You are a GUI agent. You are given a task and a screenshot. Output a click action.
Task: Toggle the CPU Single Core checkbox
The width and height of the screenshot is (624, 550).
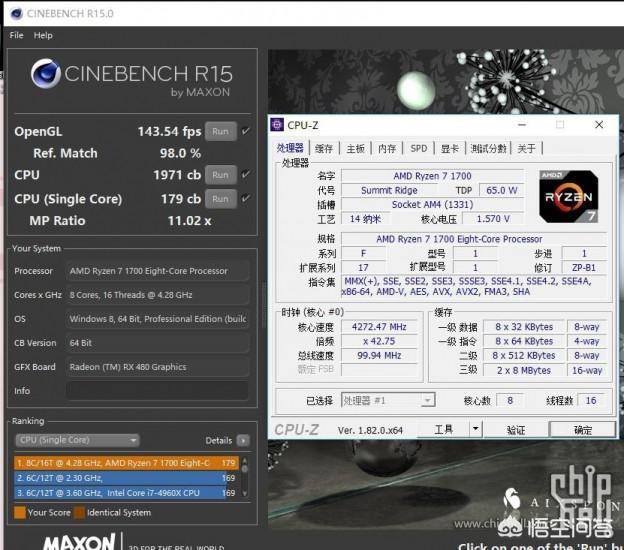[246, 199]
